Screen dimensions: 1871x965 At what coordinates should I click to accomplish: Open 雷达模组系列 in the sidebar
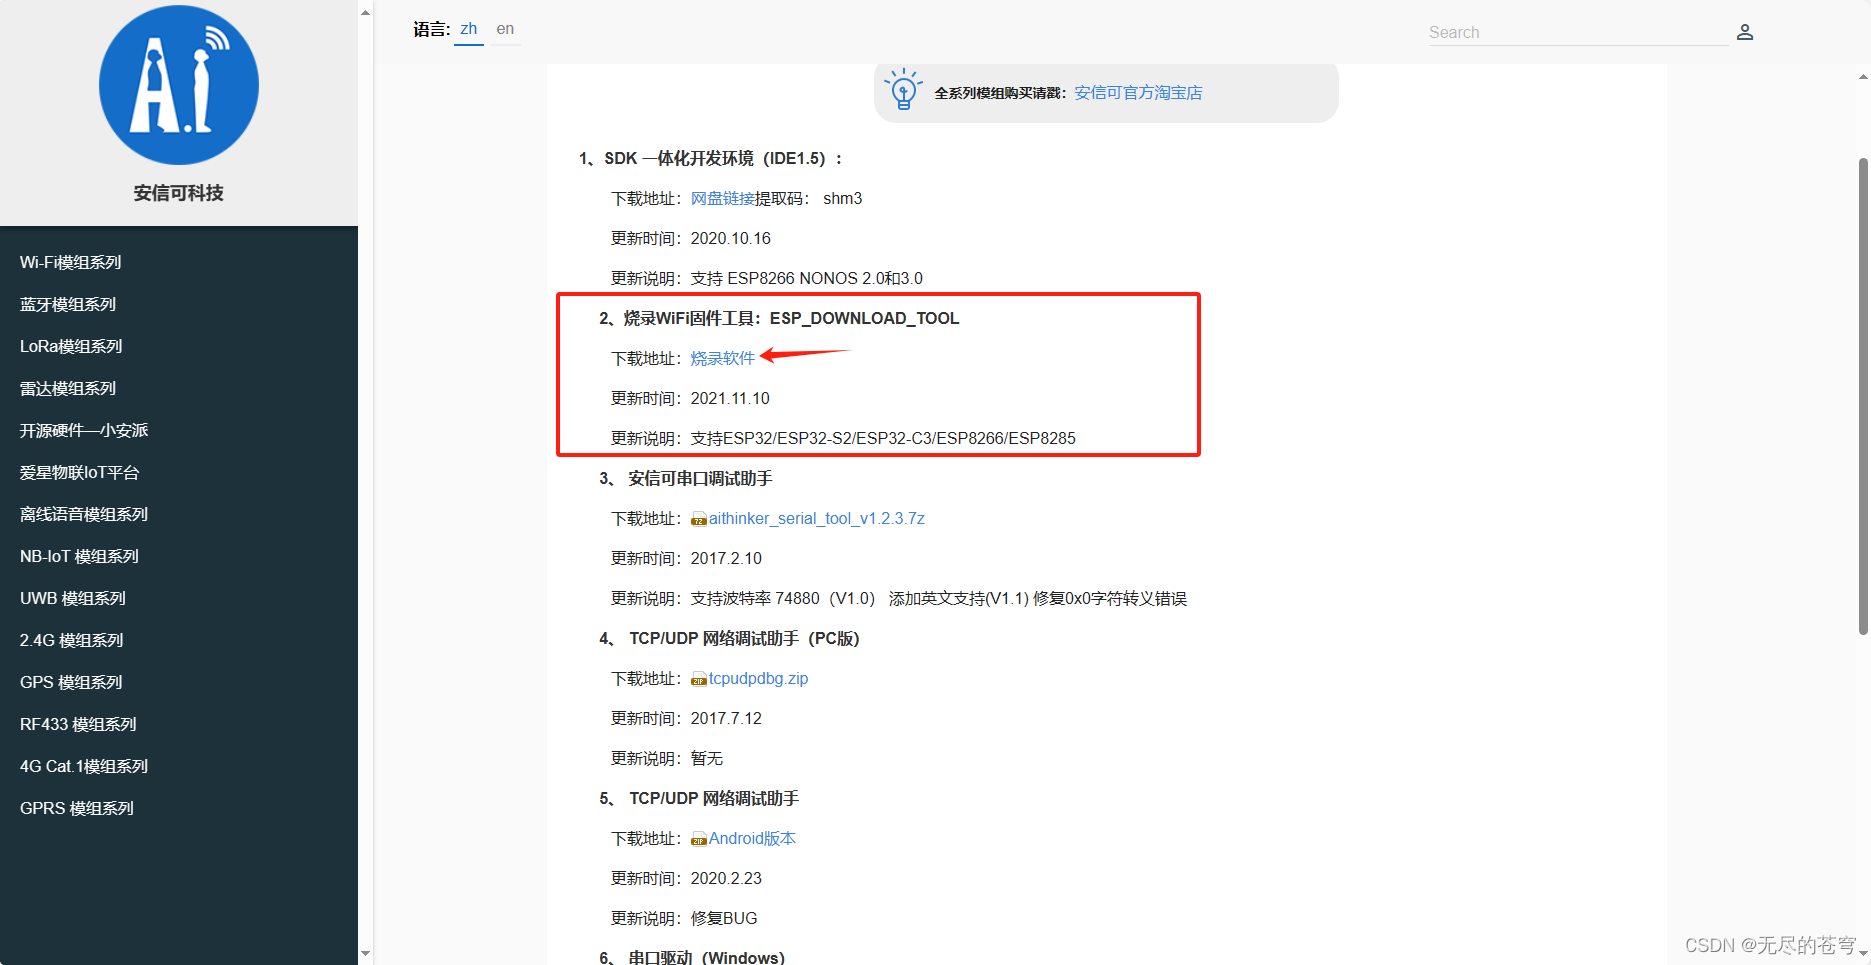[68, 388]
